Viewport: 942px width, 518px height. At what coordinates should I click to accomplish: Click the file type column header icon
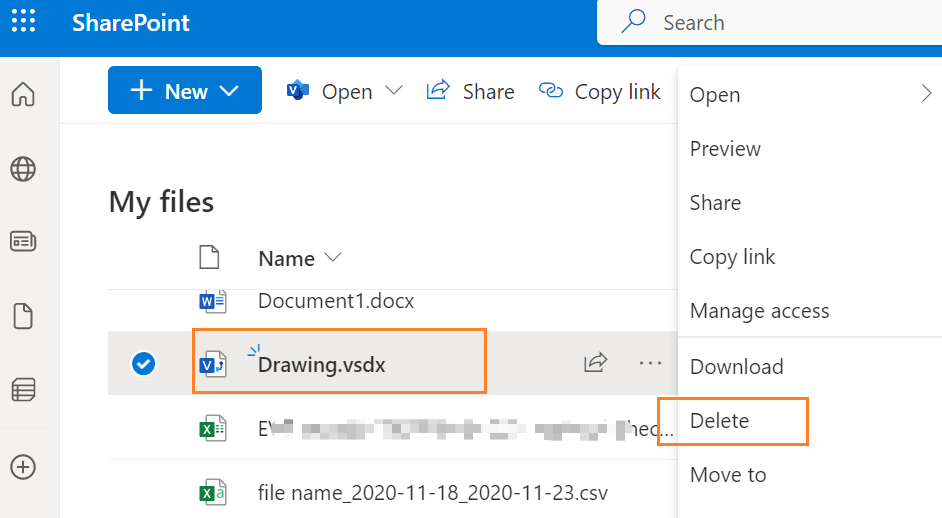[209, 257]
